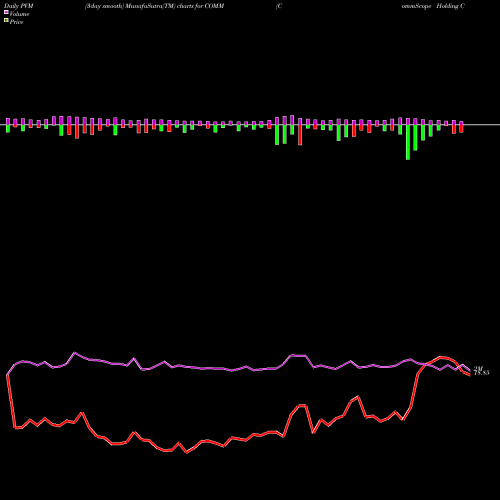Select the 'Price' legend label
The height and width of the screenshot is (500, 500).
(x=16, y=22)
